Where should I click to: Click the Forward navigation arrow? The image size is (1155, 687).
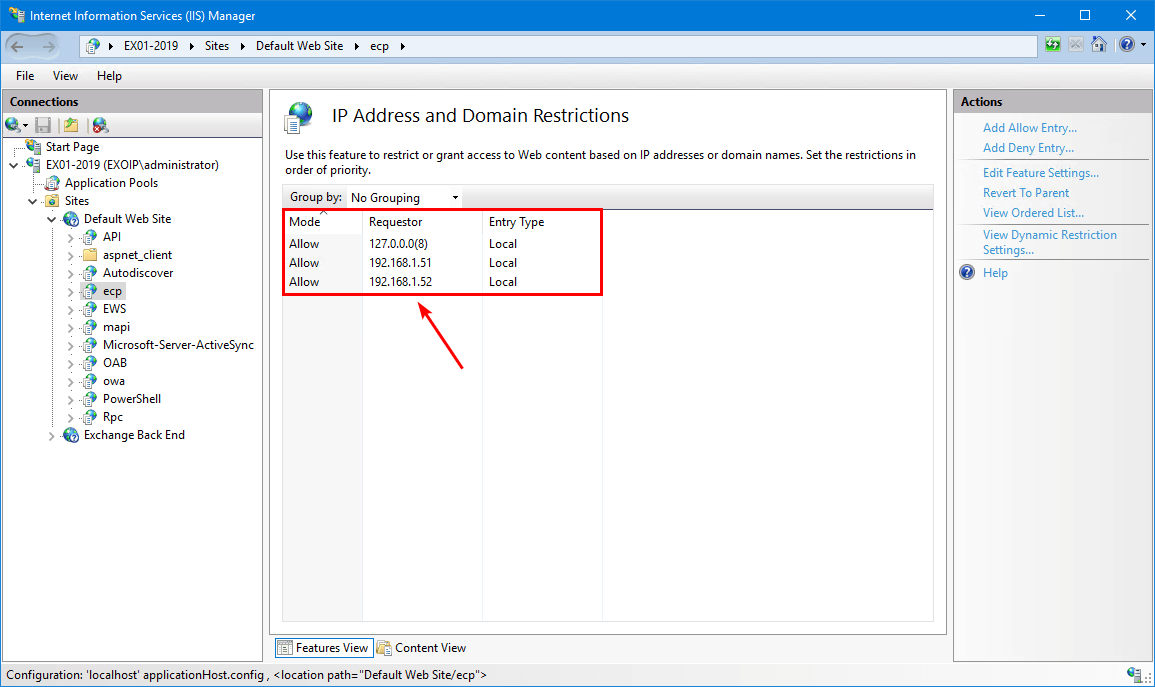point(47,46)
